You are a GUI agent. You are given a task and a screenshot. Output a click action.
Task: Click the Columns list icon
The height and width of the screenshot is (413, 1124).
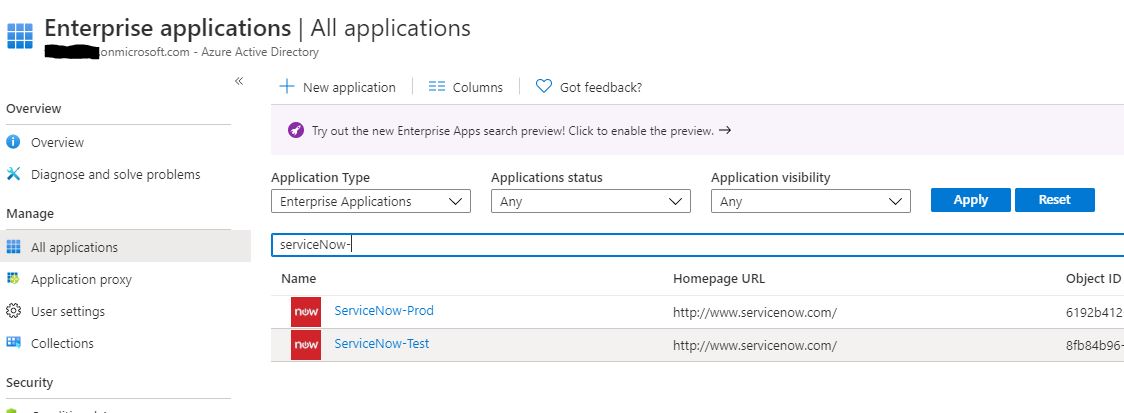pyautogui.click(x=437, y=87)
